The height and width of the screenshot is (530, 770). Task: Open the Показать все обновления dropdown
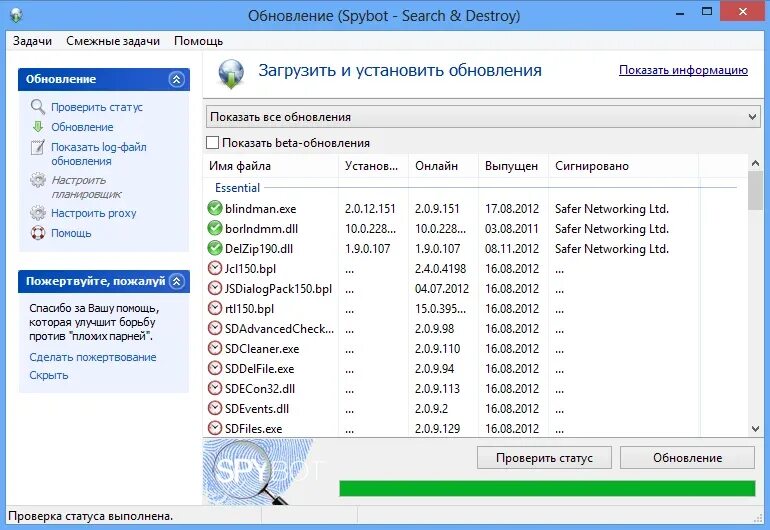[483, 117]
